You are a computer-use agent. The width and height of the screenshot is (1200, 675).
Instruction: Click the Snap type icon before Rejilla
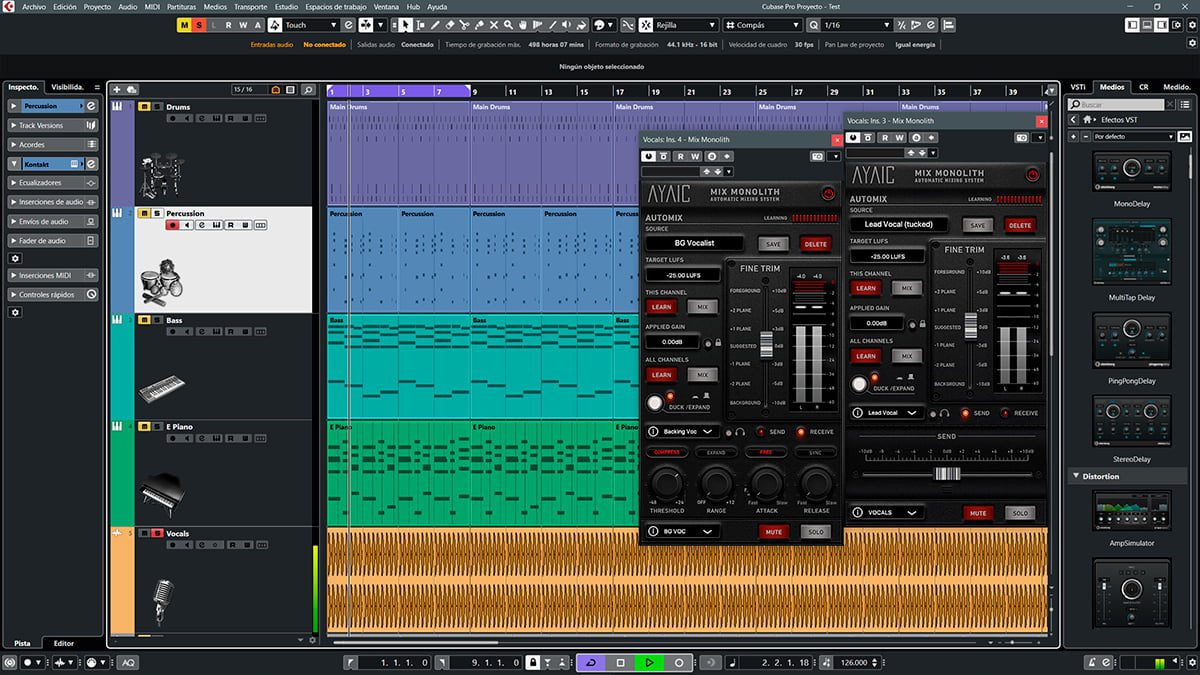coord(646,24)
